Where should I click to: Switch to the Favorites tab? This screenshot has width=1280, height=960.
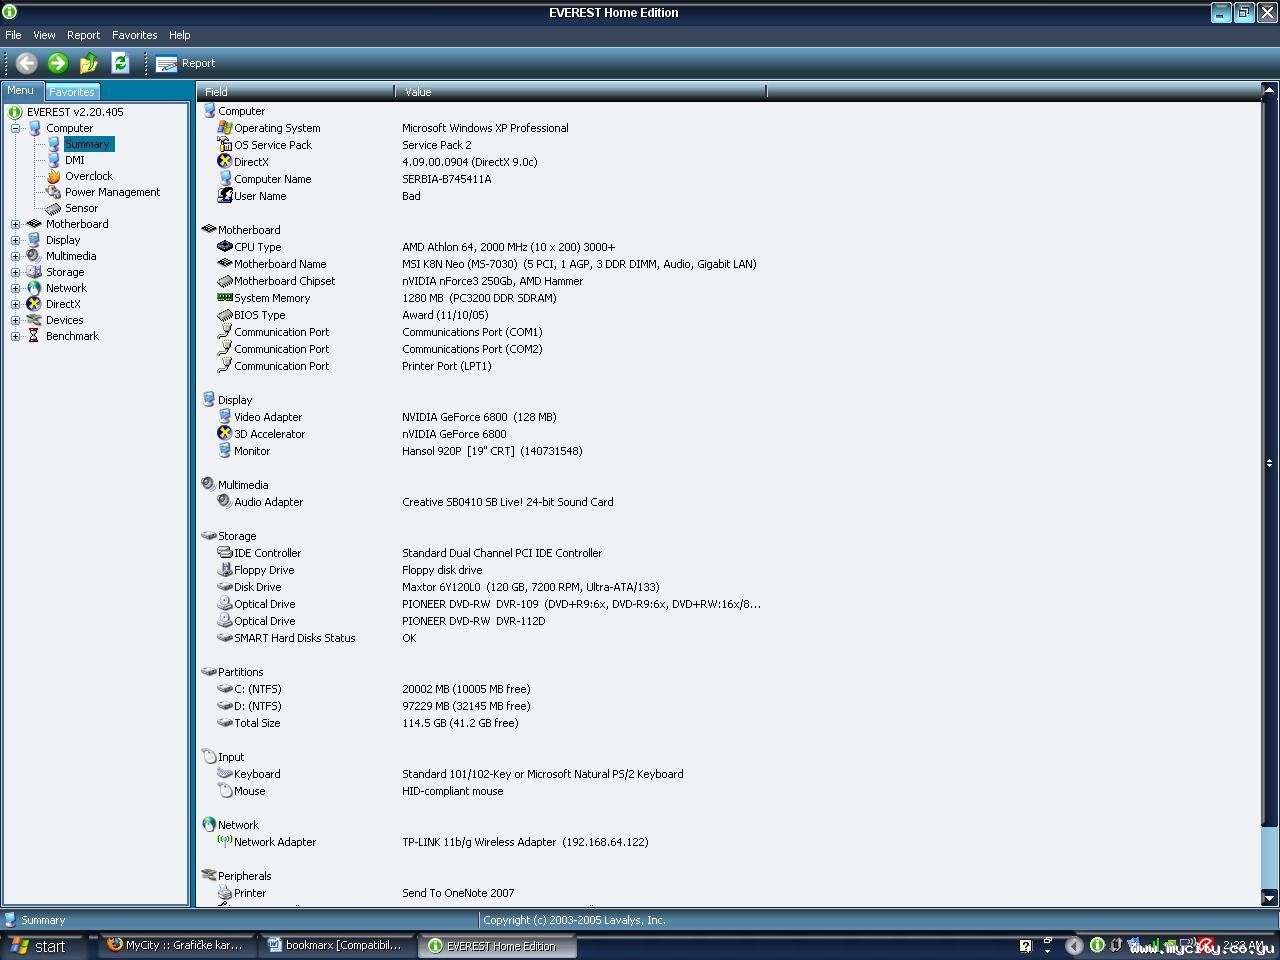click(x=72, y=91)
